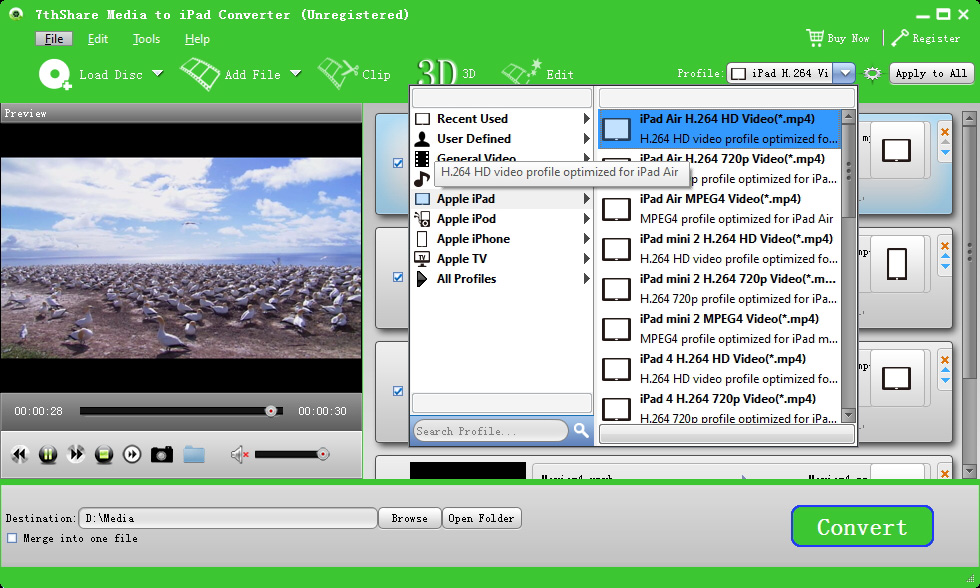980x588 pixels.
Task: Pause the preview playback
Action: pyautogui.click(x=48, y=454)
